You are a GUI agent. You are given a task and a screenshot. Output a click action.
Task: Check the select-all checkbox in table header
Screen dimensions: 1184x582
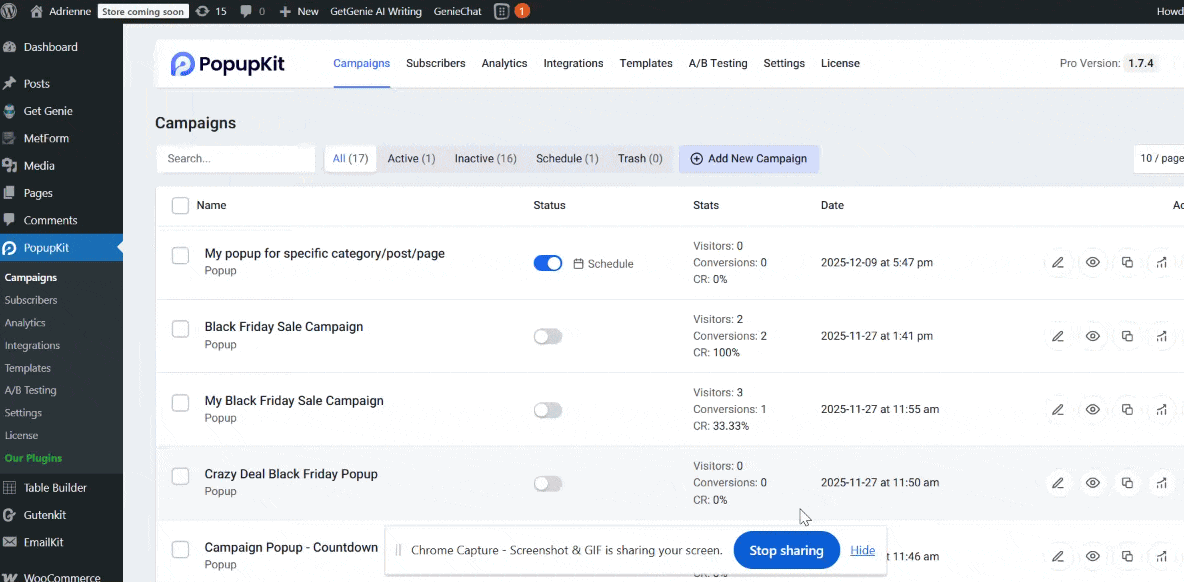coord(180,205)
